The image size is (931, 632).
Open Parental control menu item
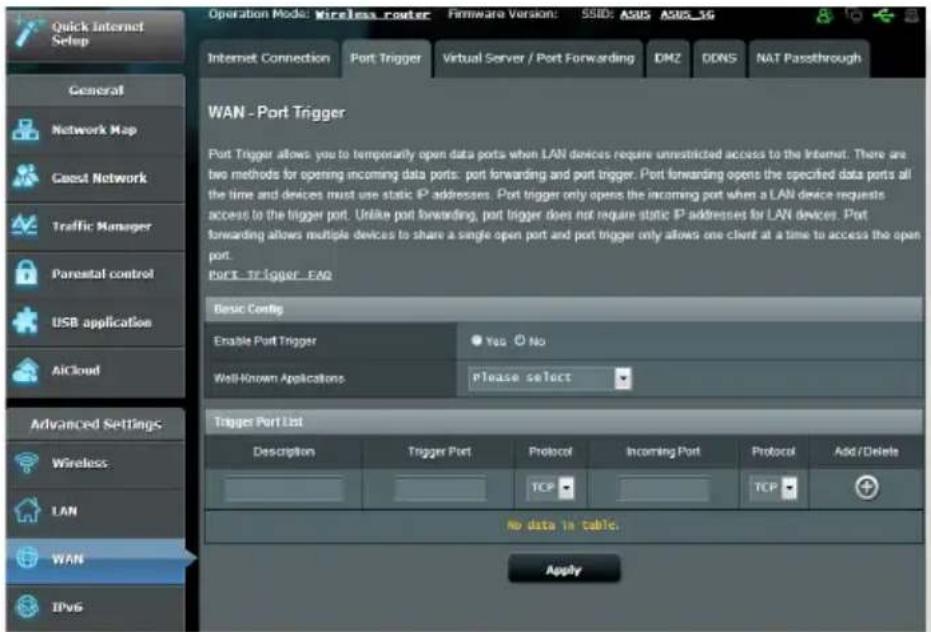point(96,274)
